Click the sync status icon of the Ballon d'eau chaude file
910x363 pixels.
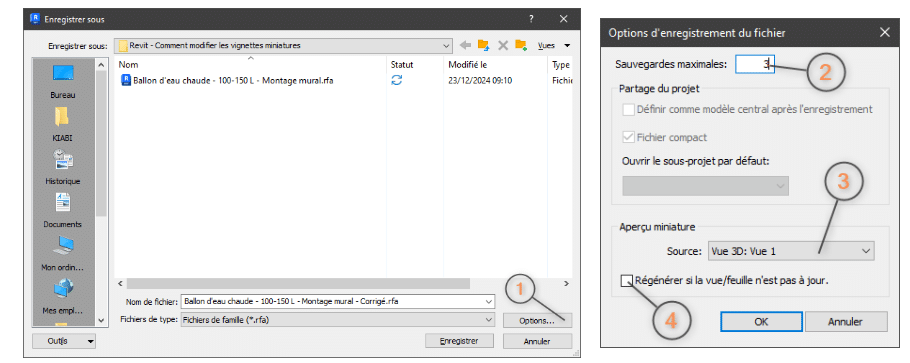pyautogui.click(x=396, y=81)
